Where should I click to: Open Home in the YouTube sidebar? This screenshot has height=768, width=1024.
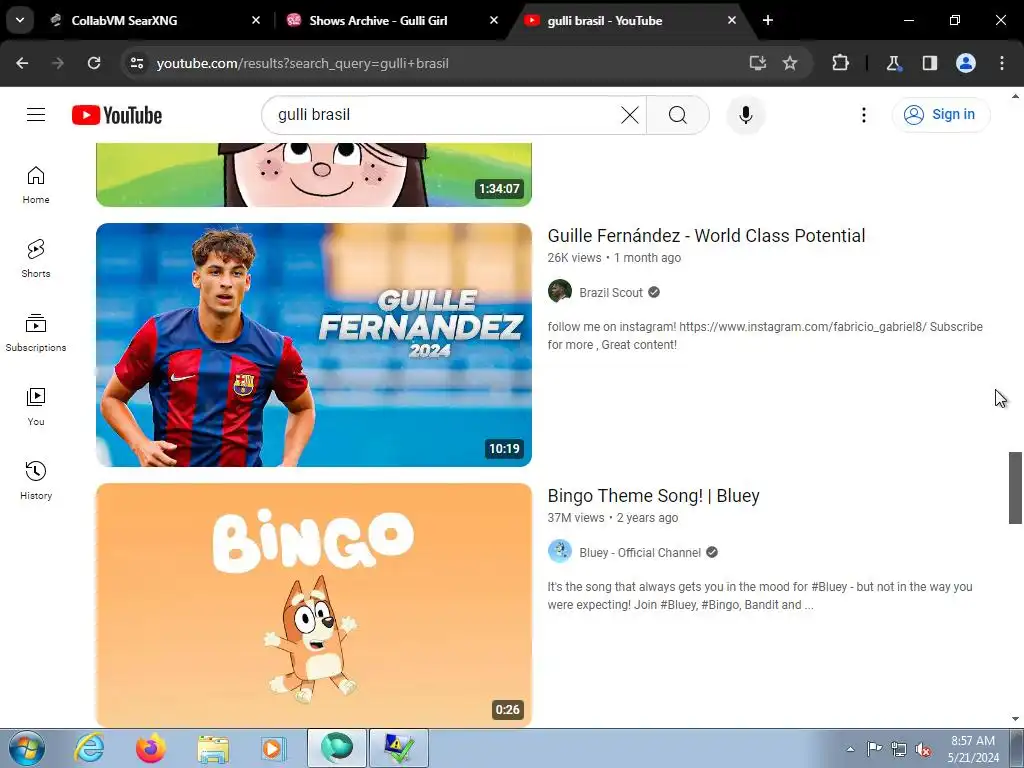(36, 185)
